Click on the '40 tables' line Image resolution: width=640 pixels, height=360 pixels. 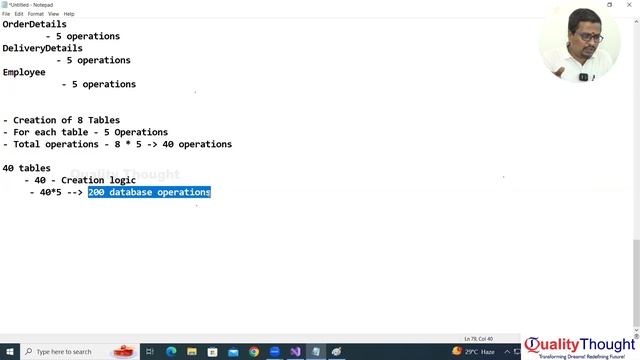(27, 168)
